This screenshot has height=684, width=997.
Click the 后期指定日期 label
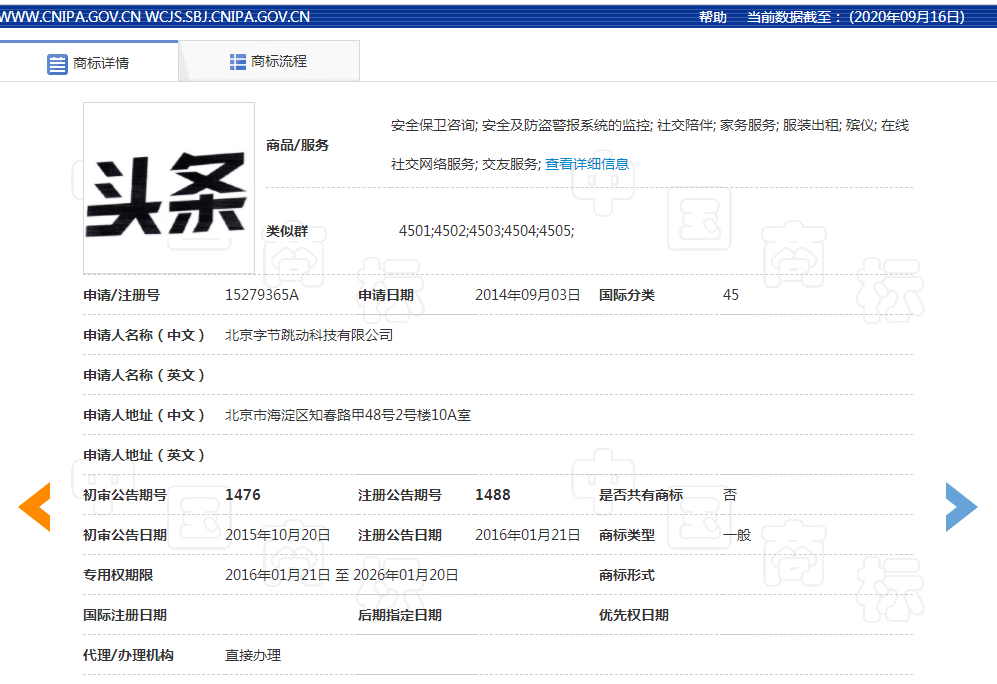pos(400,615)
